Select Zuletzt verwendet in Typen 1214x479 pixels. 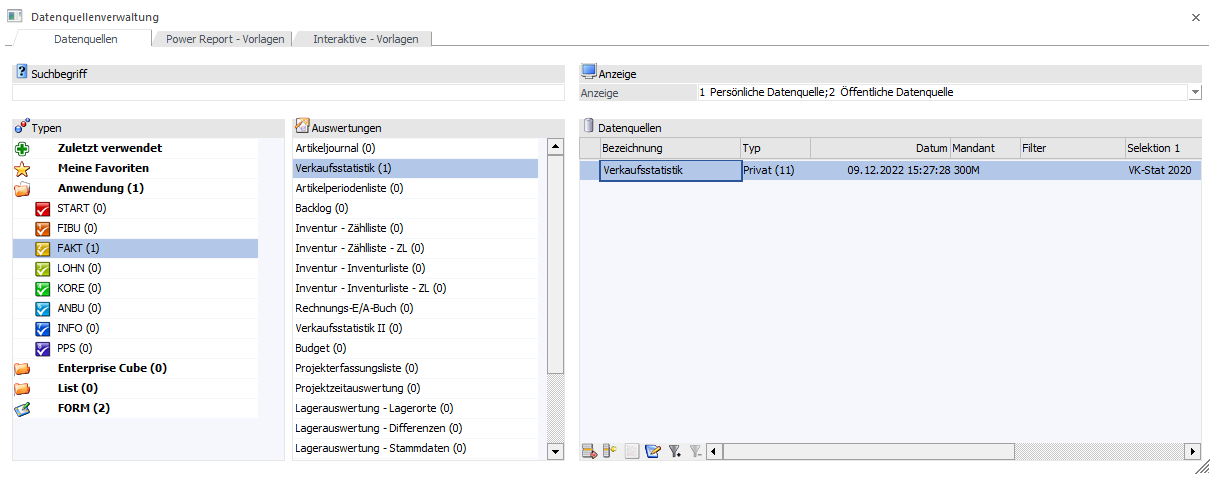(x=110, y=148)
